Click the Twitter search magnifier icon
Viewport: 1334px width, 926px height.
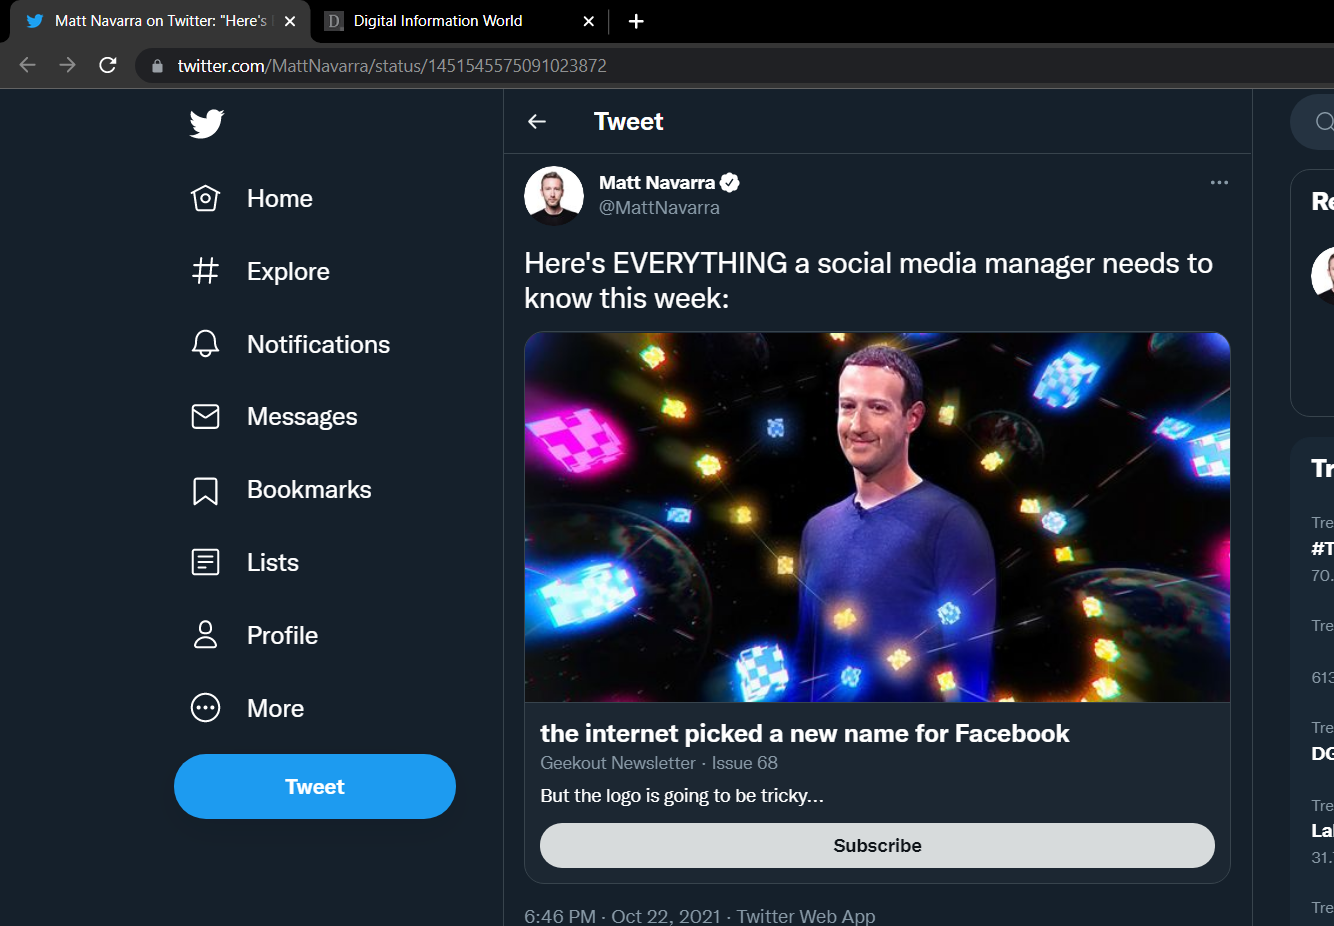coord(1324,122)
